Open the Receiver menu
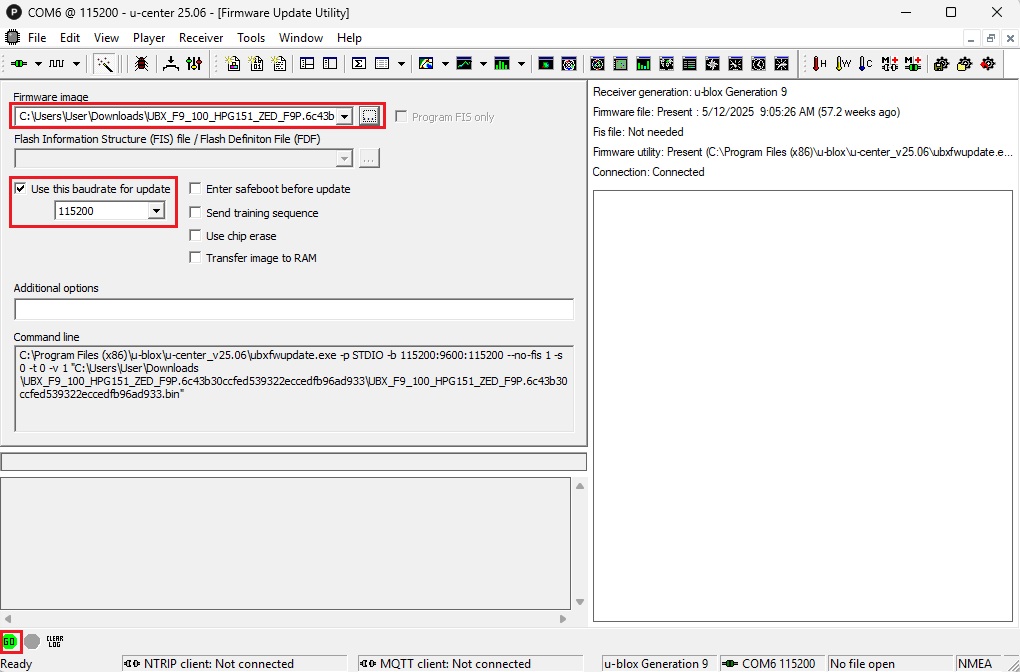Viewport: 1020px width, 672px height. click(201, 38)
